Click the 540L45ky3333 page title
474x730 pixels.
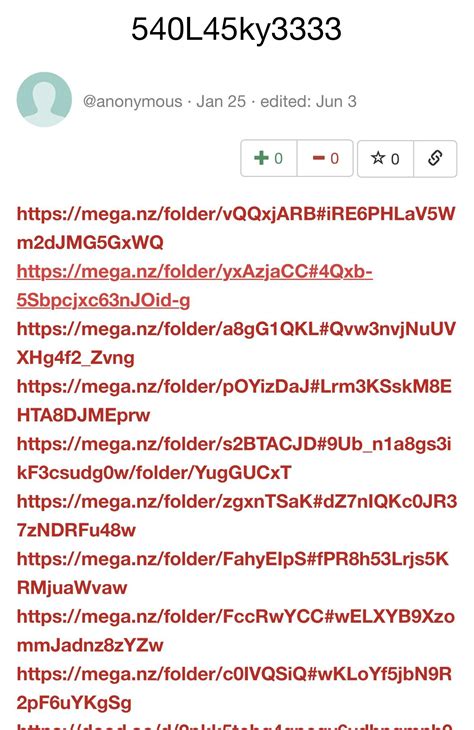(x=237, y=29)
